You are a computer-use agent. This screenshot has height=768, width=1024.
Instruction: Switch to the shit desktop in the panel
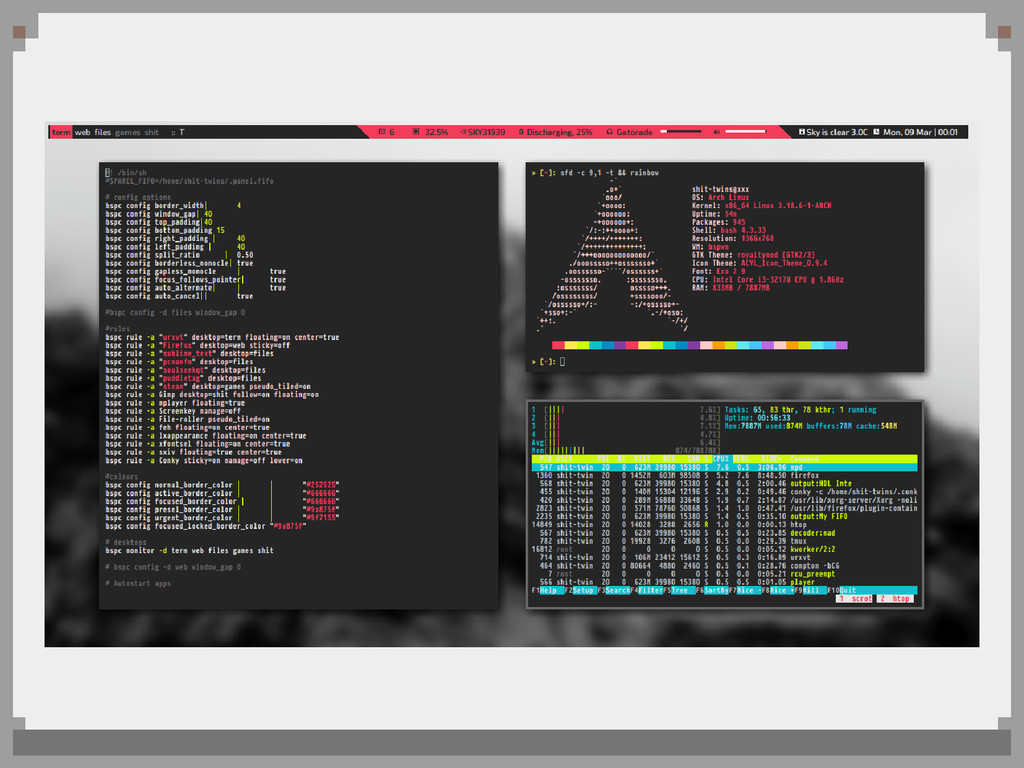[x=152, y=132]
